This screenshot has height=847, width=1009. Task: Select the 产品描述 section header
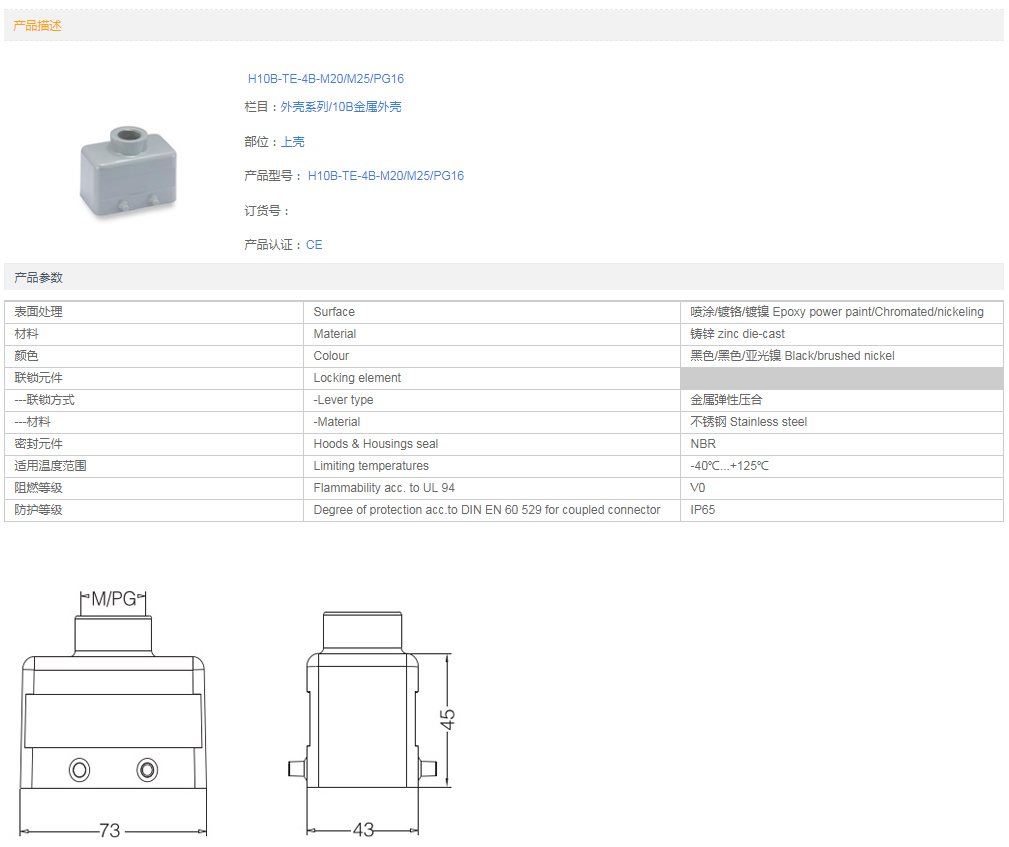pos(37,26)
